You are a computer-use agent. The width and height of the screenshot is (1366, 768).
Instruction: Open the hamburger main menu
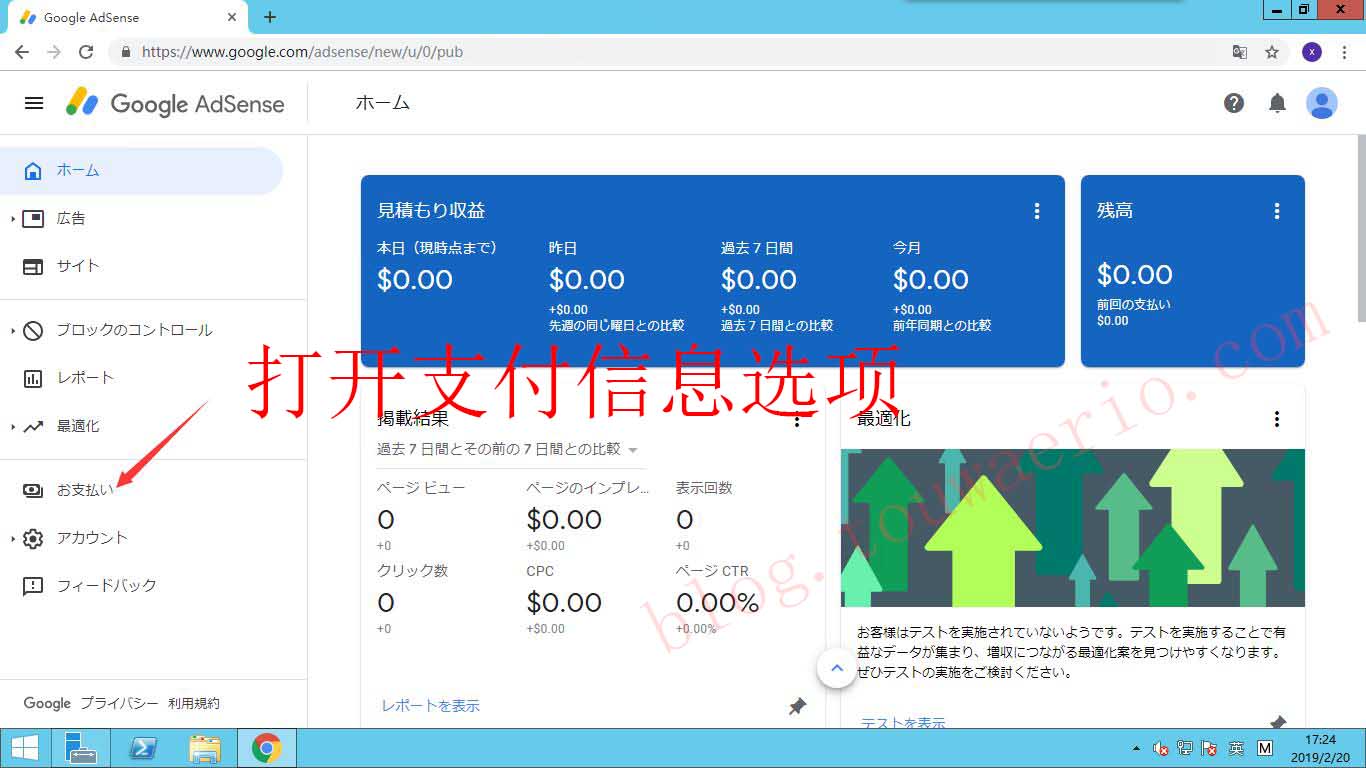(x=34, y=103)
